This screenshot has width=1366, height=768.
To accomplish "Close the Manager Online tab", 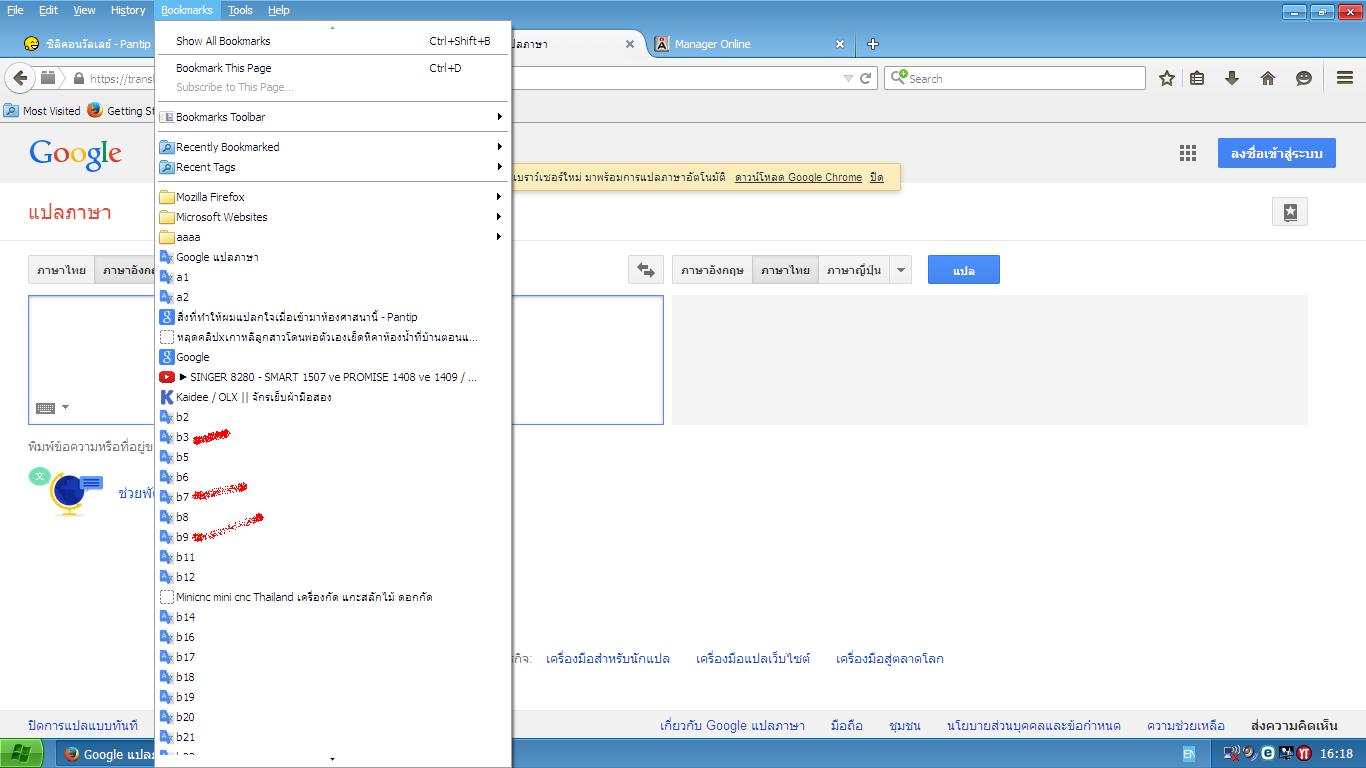I will pyautogui.click(x=840, y=44).
